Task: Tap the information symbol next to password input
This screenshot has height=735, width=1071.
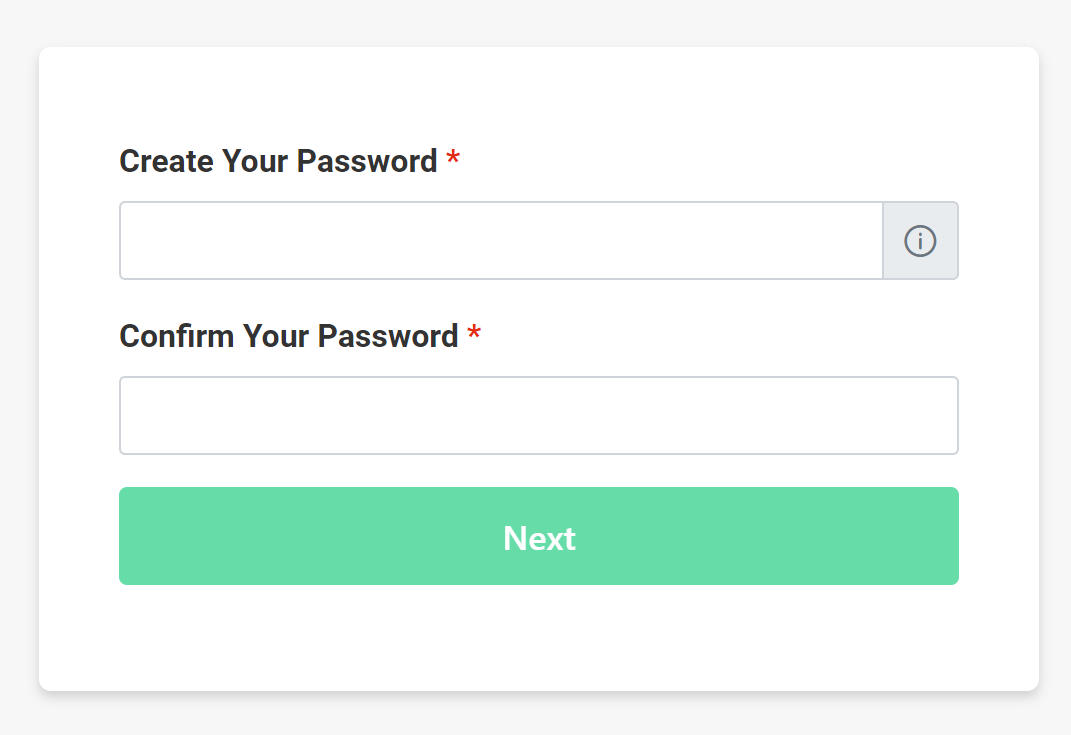Action: click(x=920, y=241)
